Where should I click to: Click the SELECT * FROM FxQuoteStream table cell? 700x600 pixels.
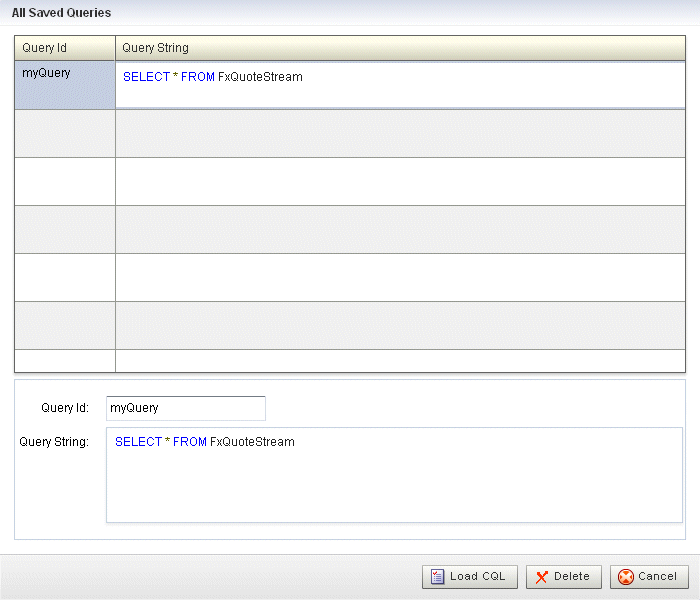400,85
